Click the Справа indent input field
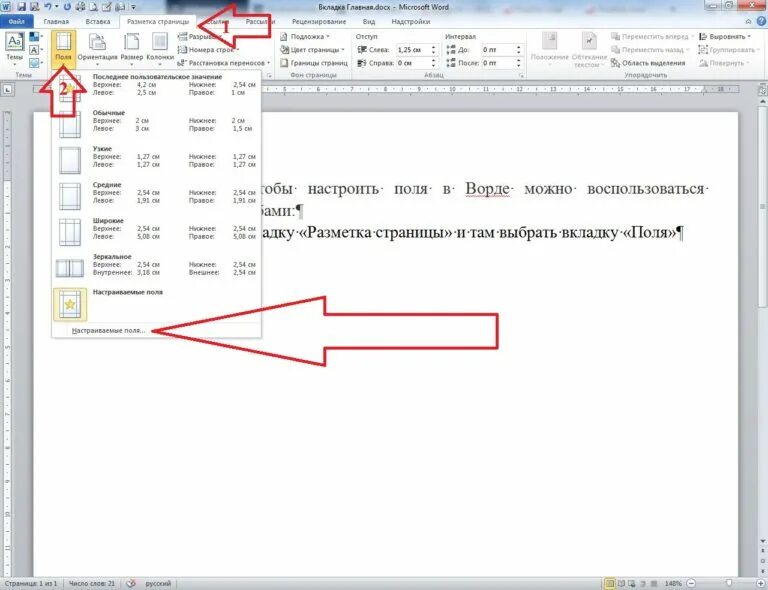Screen dimensions: 768x590 (x=412, y=63)
